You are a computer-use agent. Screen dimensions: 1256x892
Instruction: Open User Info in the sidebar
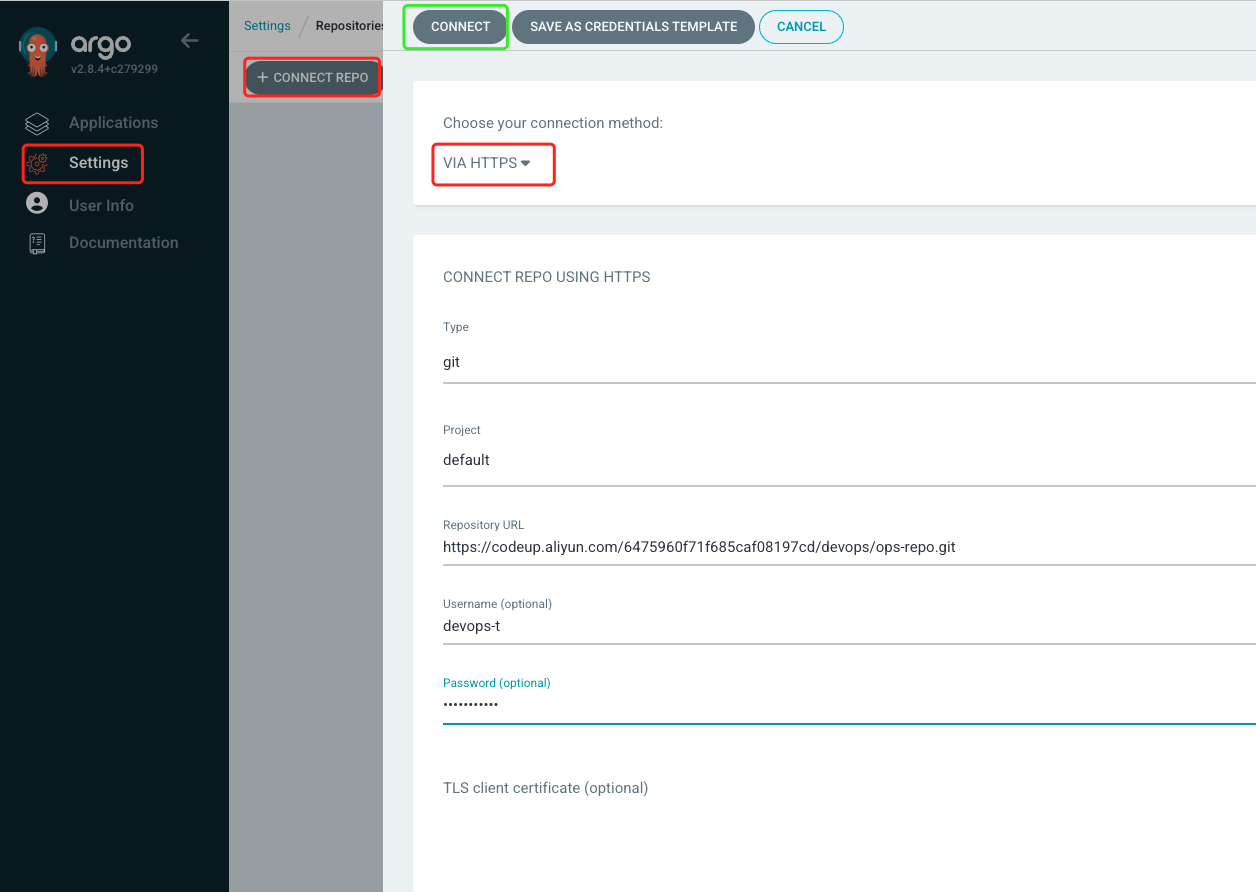coord(101,205)
